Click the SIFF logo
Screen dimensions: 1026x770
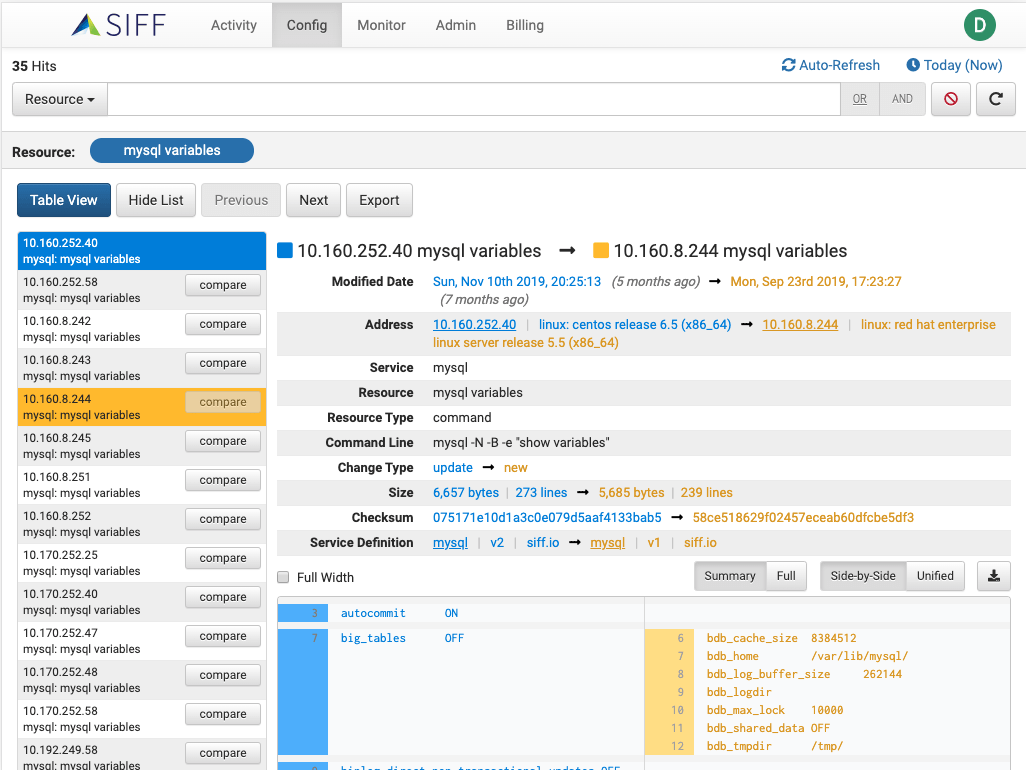point(118,25)
